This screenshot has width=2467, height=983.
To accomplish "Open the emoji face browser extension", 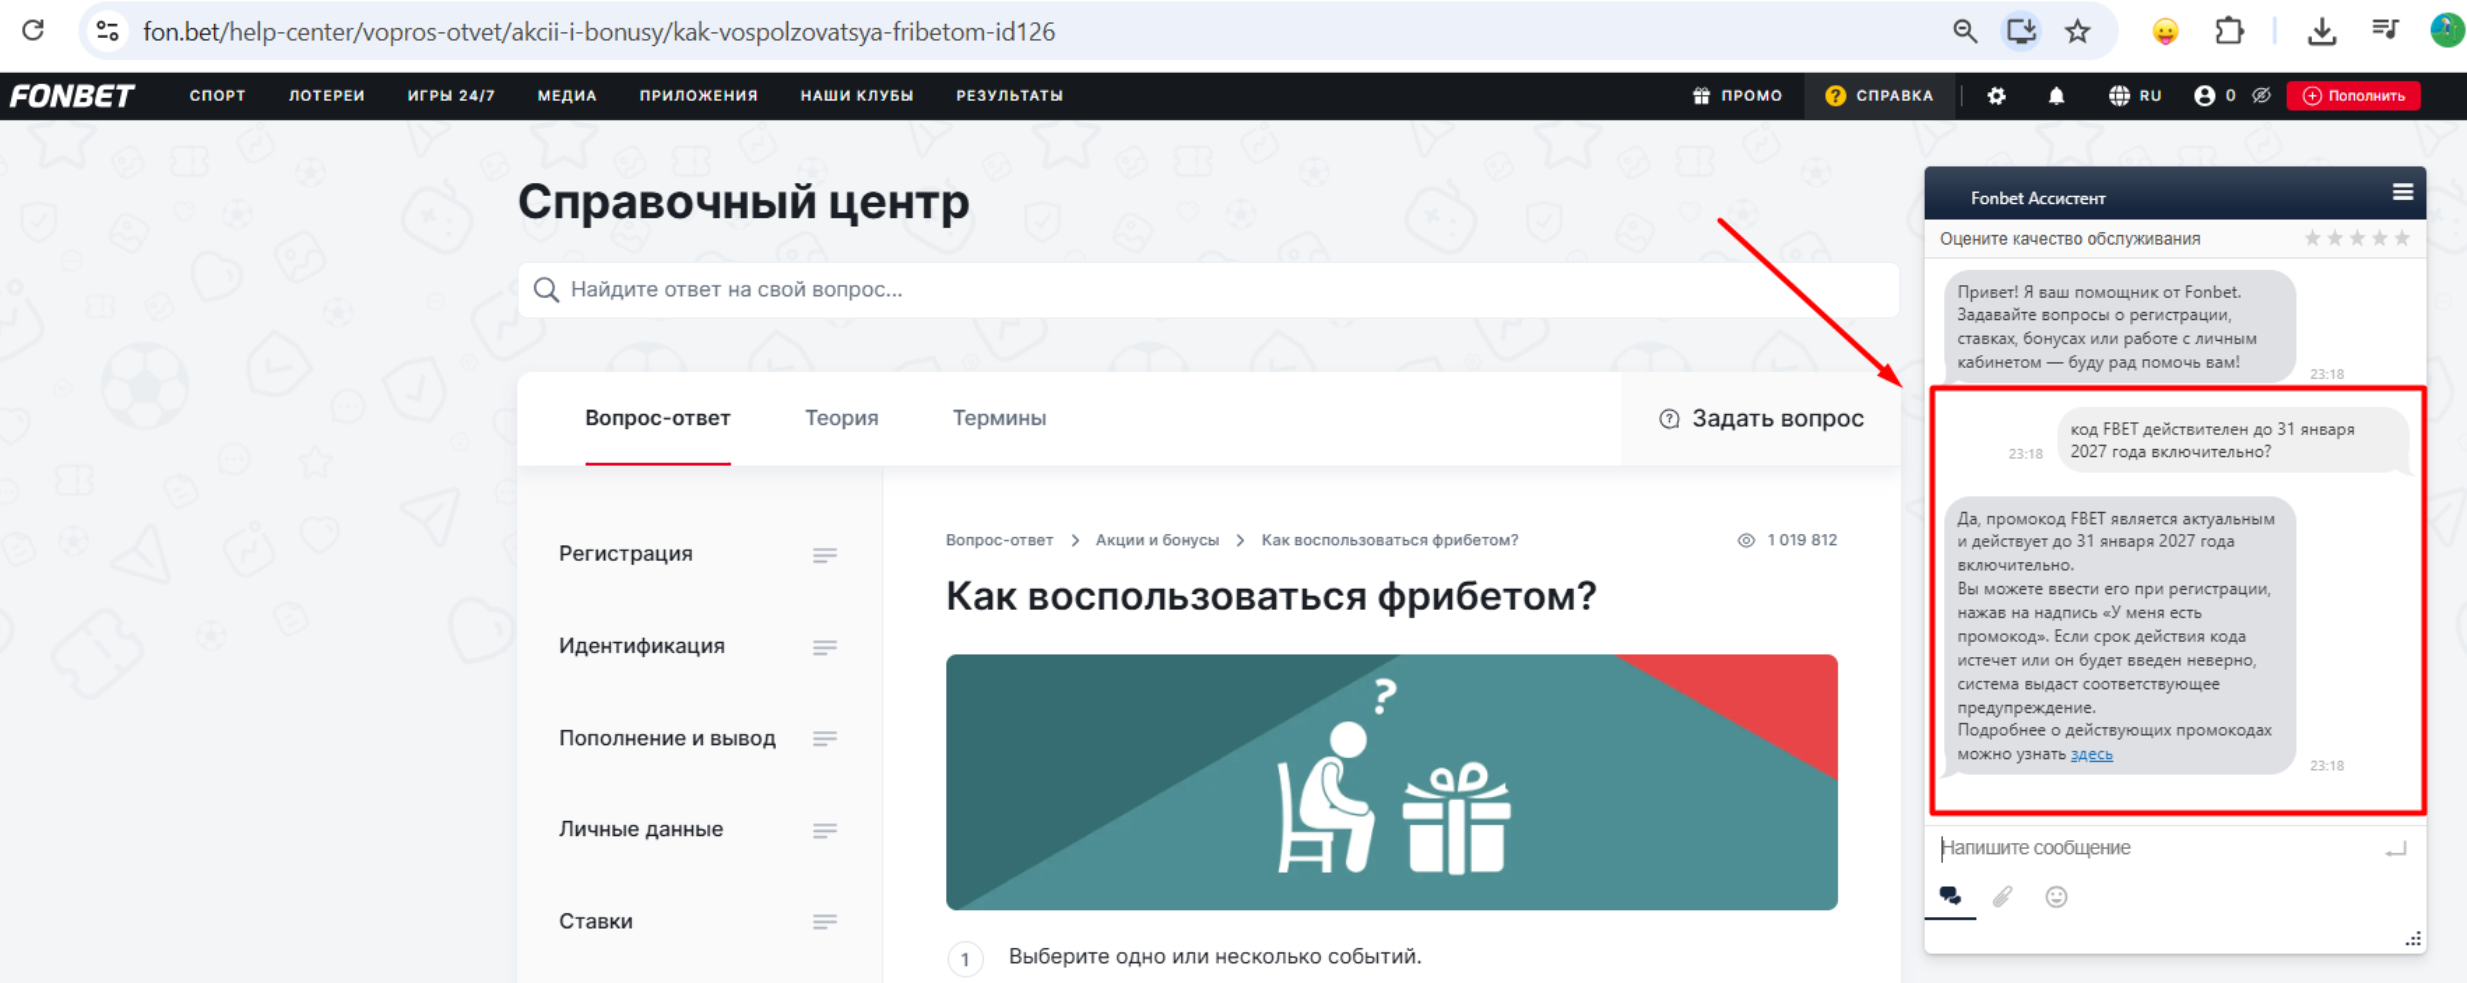I will pos(2165,31).
